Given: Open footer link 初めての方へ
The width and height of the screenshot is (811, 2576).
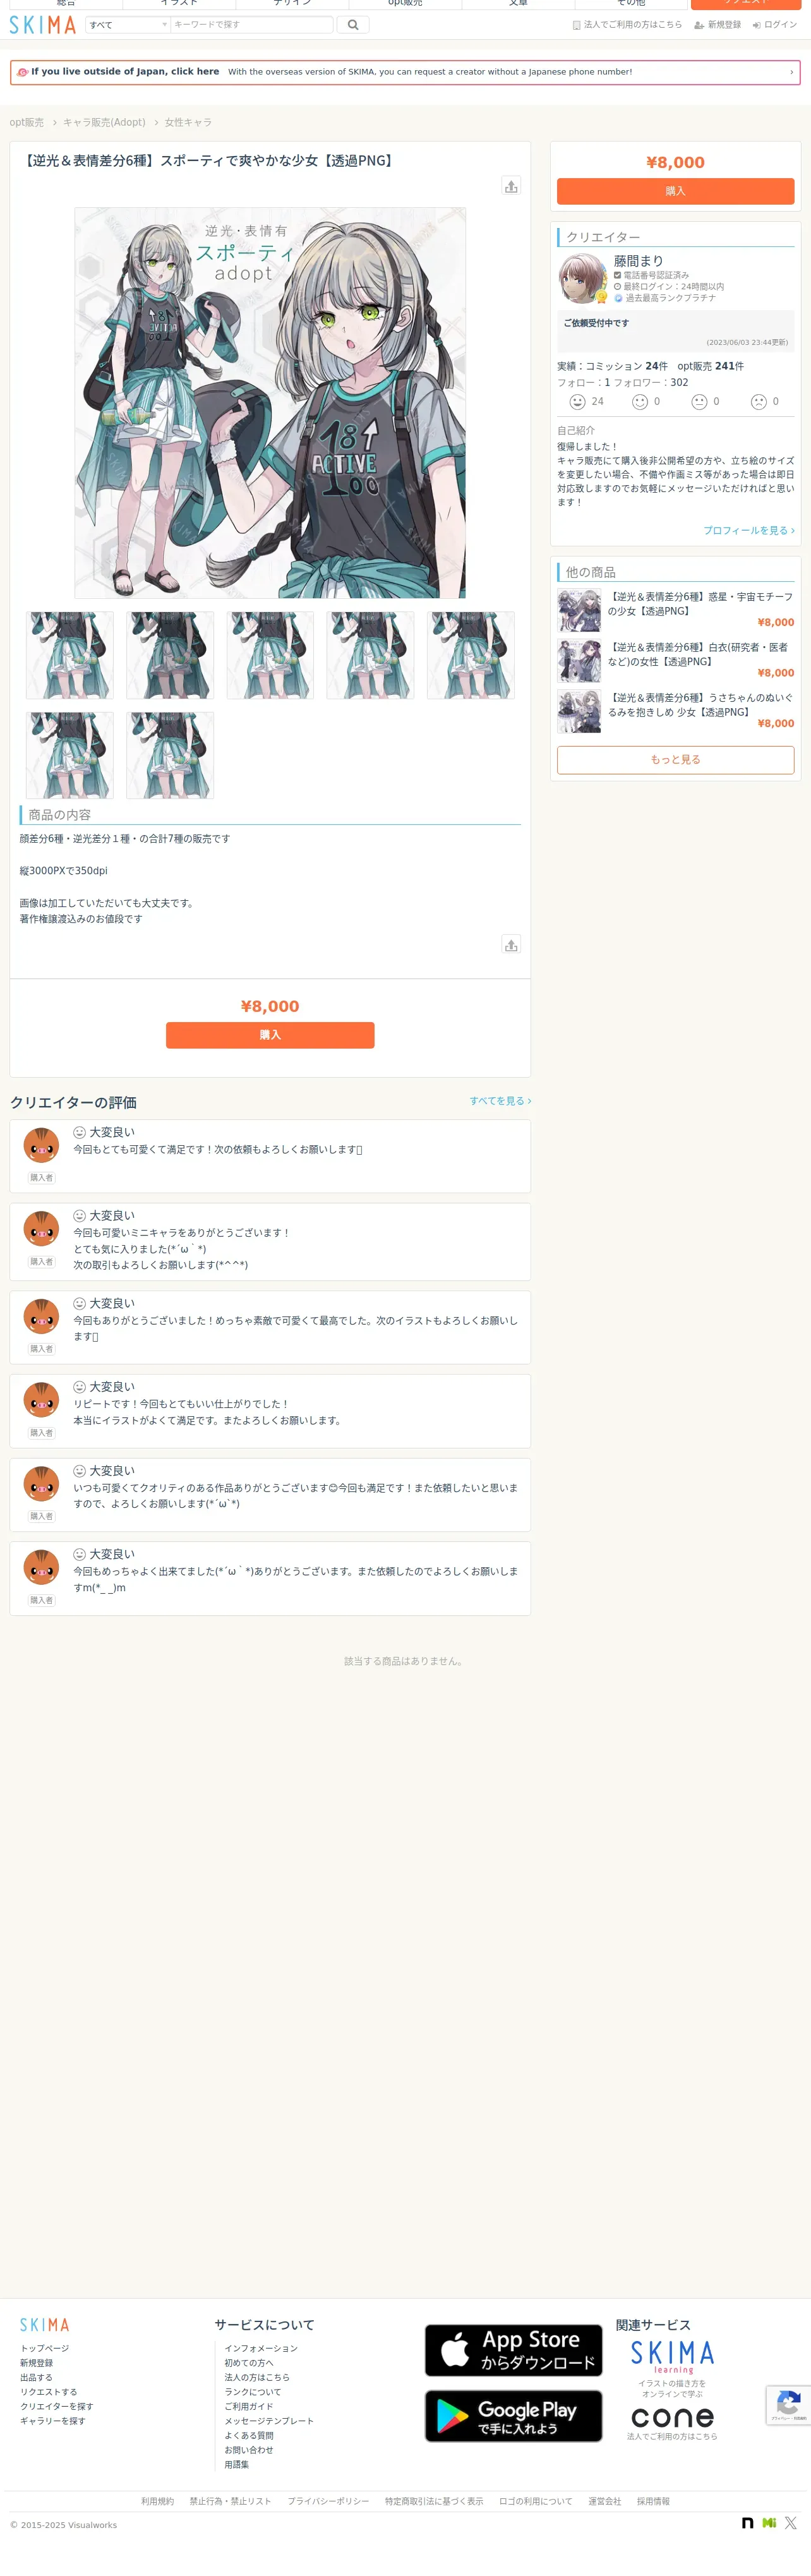Looking at the screenshot, I should point(249,2363).
